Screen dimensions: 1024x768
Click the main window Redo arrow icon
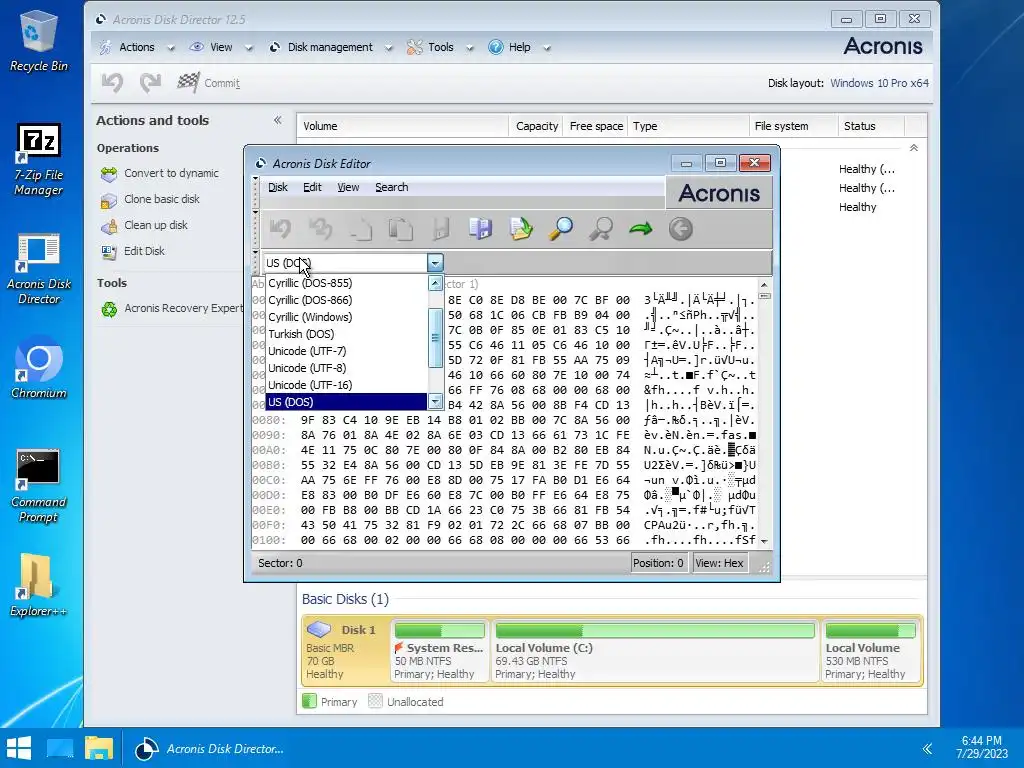click(150, 82)
